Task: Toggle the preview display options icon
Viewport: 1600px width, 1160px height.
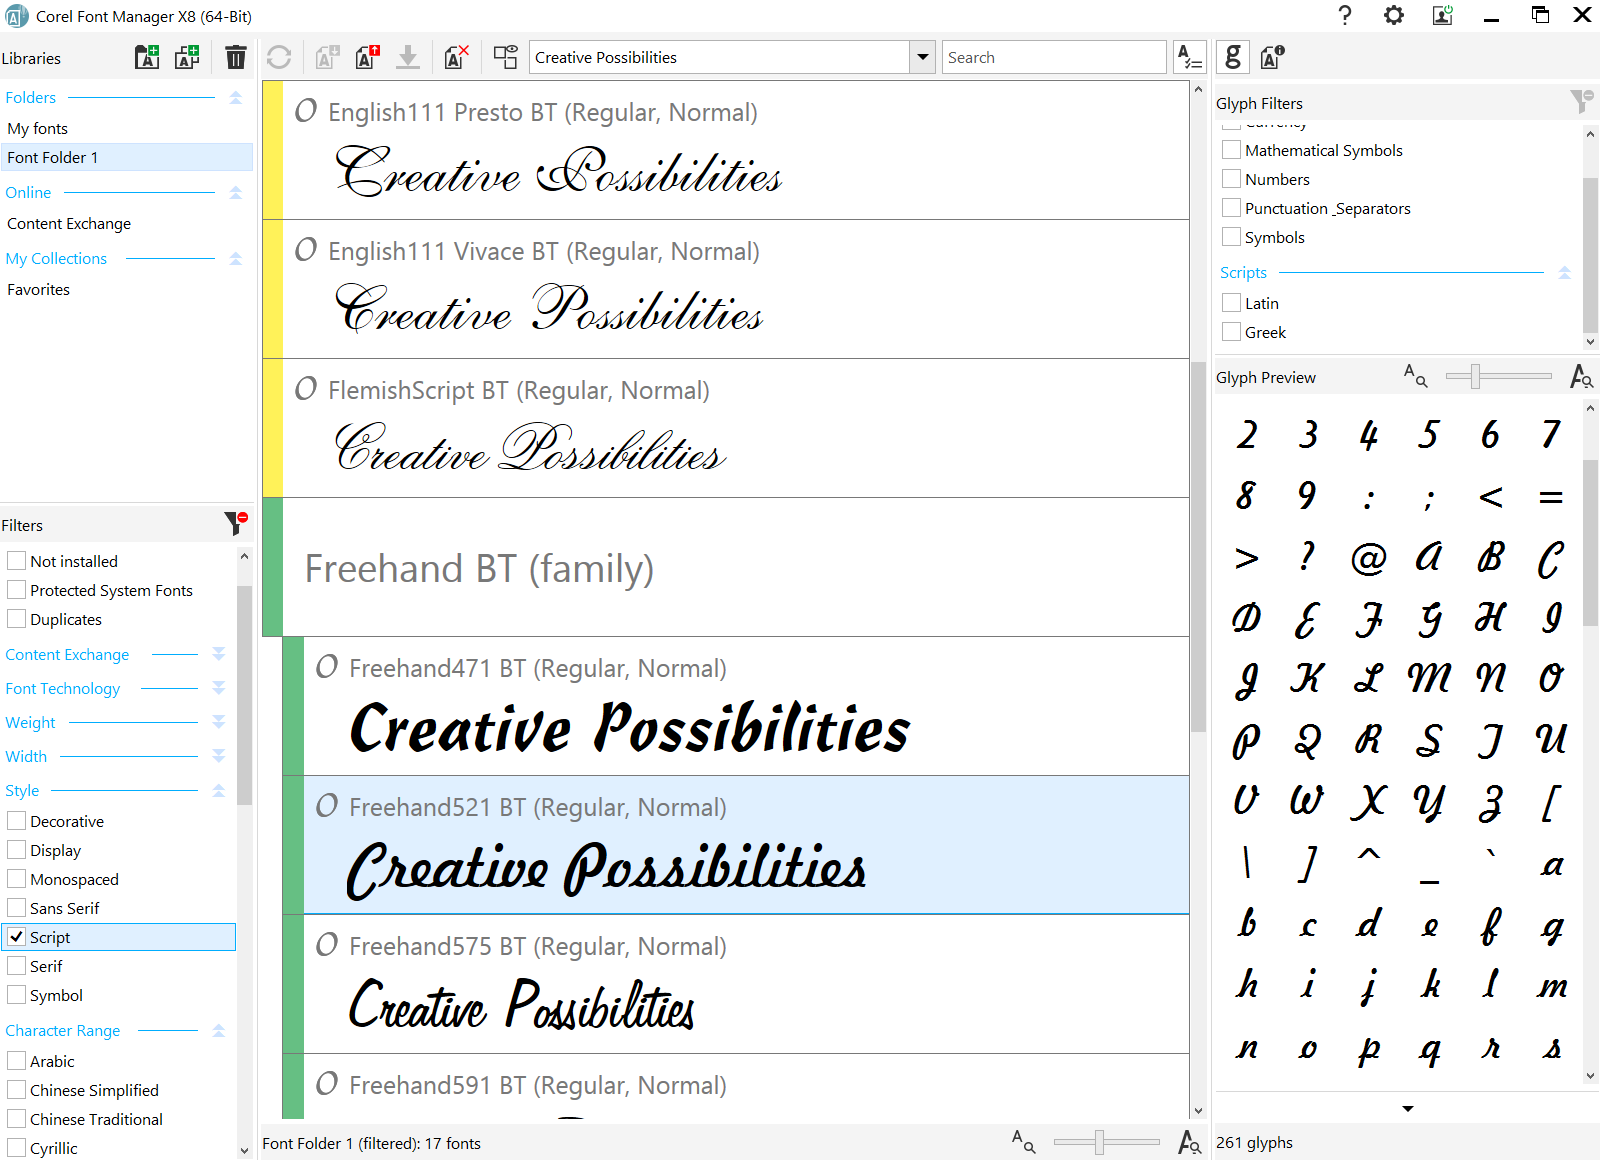Action: 506,57
